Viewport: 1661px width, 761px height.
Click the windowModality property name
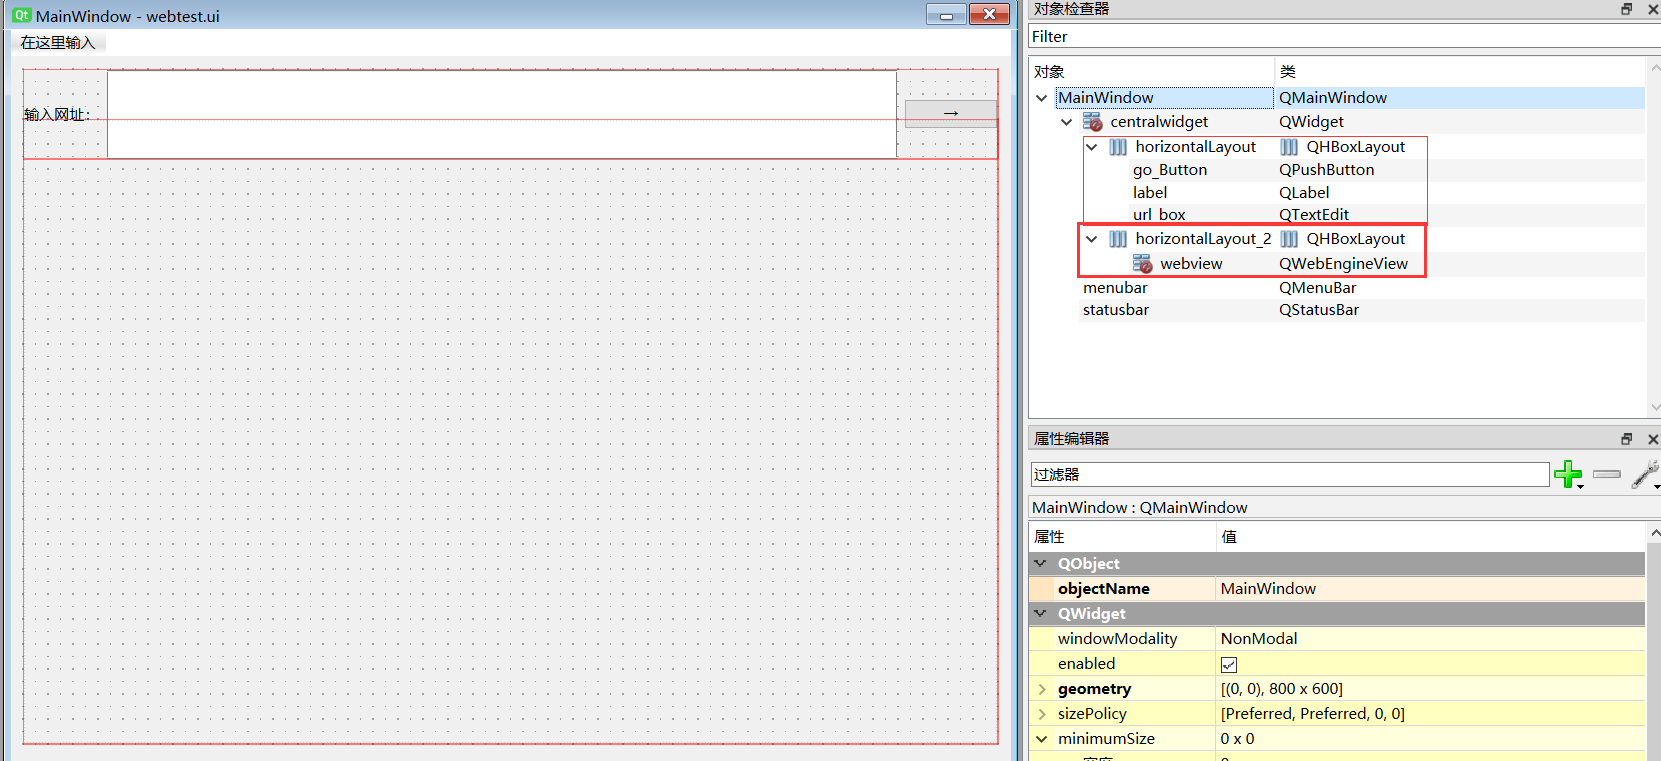1117,639
